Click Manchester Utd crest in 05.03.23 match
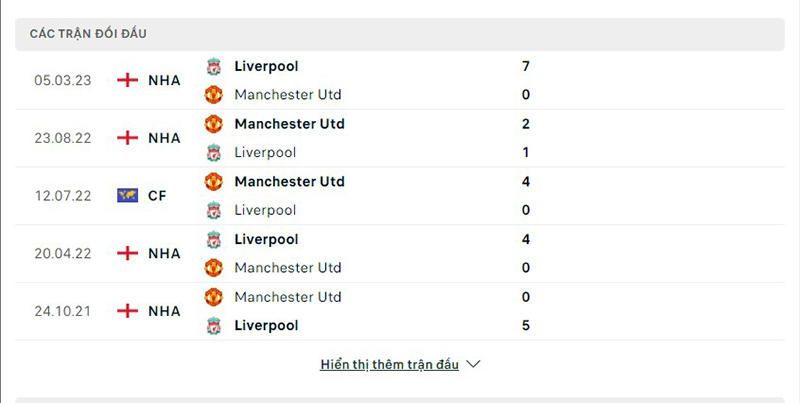800x403 pixels. click(213, 95)
